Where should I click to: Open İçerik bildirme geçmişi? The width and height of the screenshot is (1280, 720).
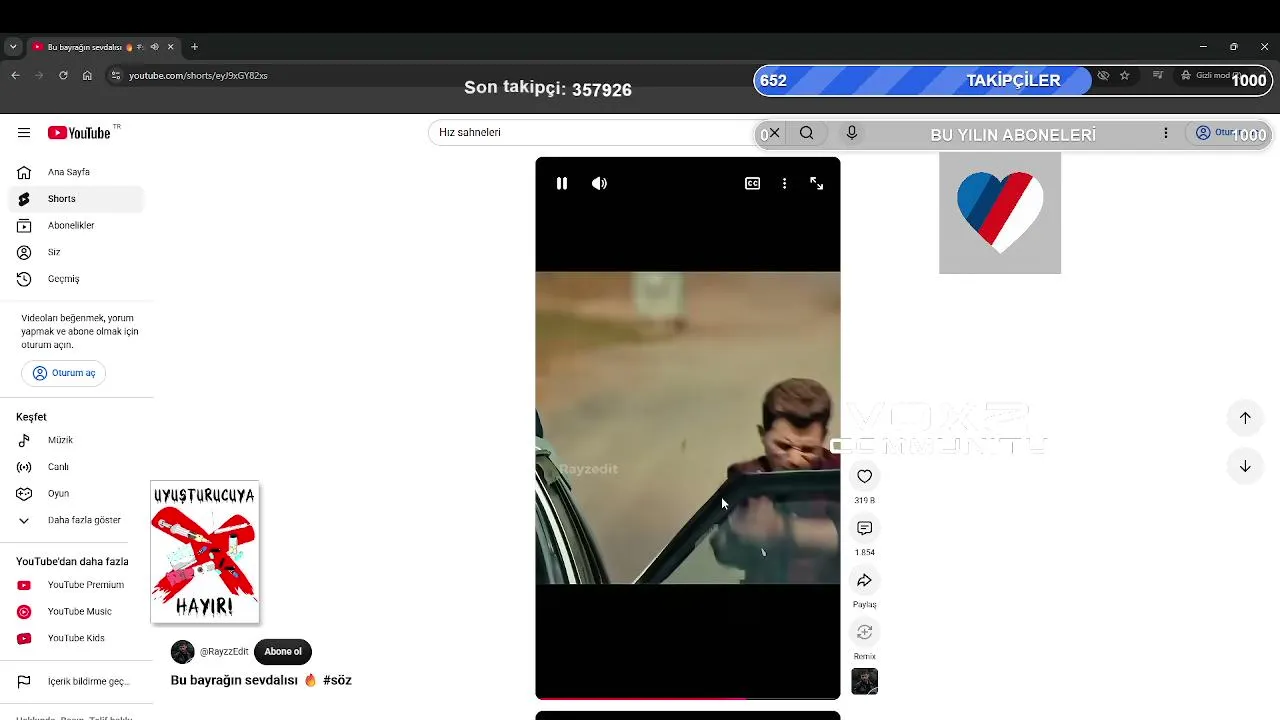[76, 682]
